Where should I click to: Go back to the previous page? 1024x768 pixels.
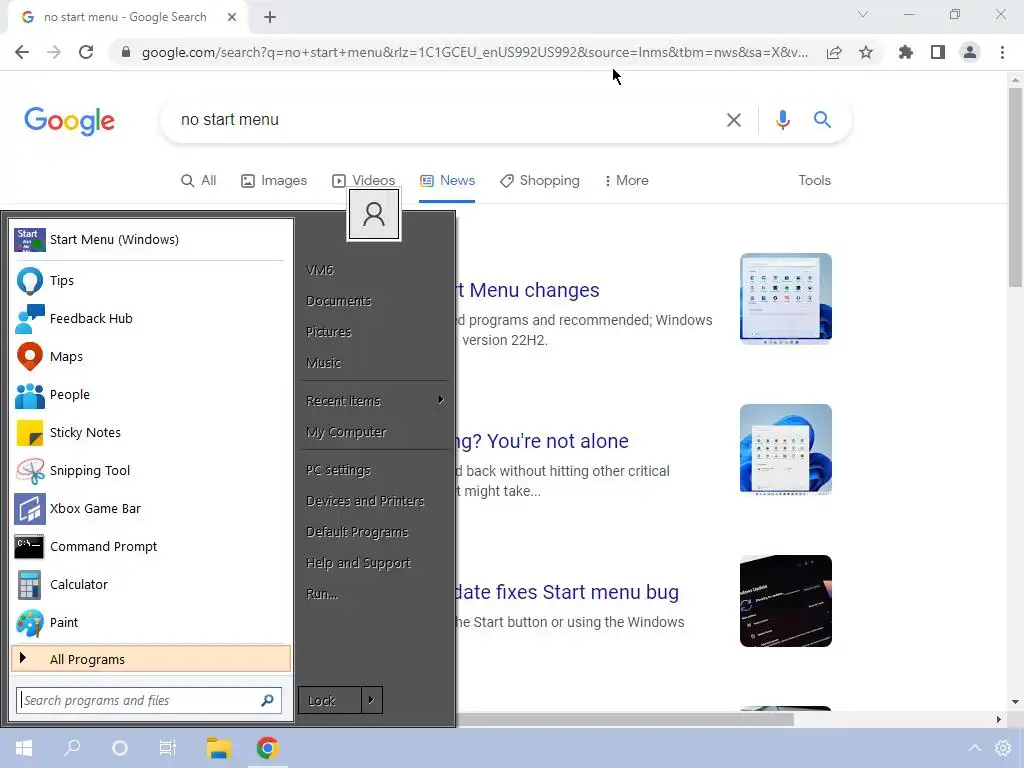(22, 52)
